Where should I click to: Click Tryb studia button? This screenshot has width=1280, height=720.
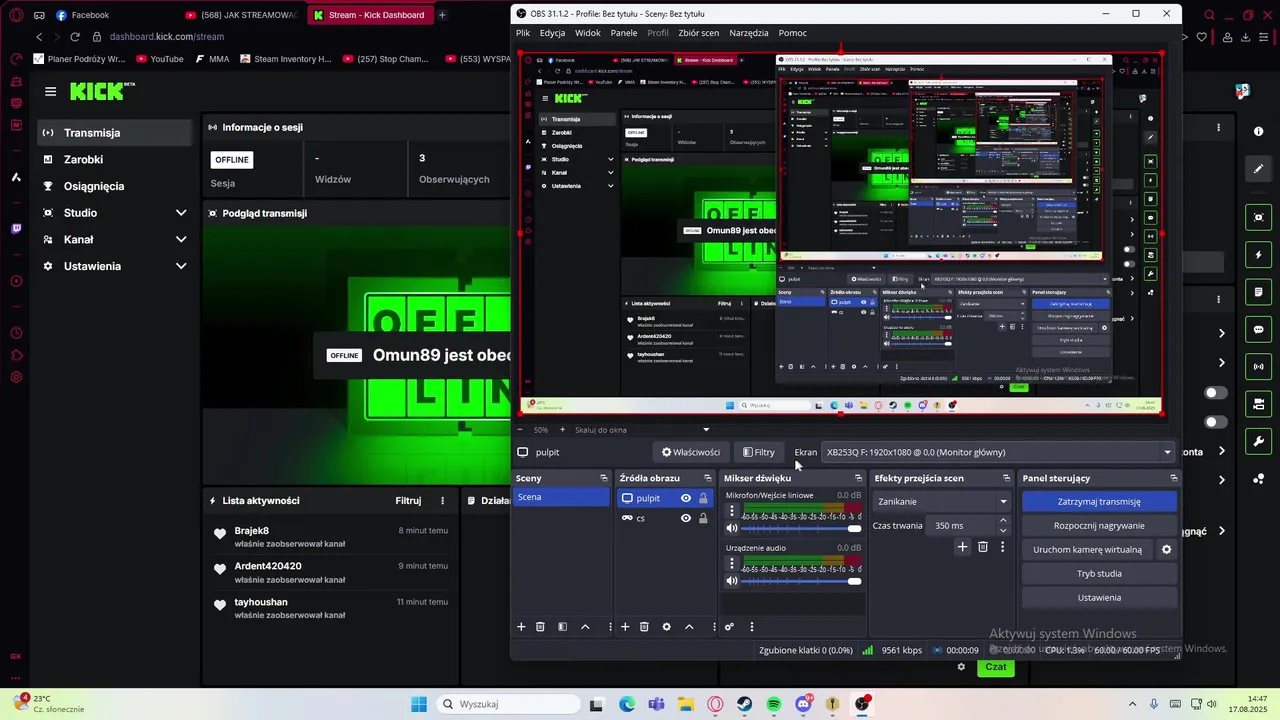click(x=1099, y=574)
